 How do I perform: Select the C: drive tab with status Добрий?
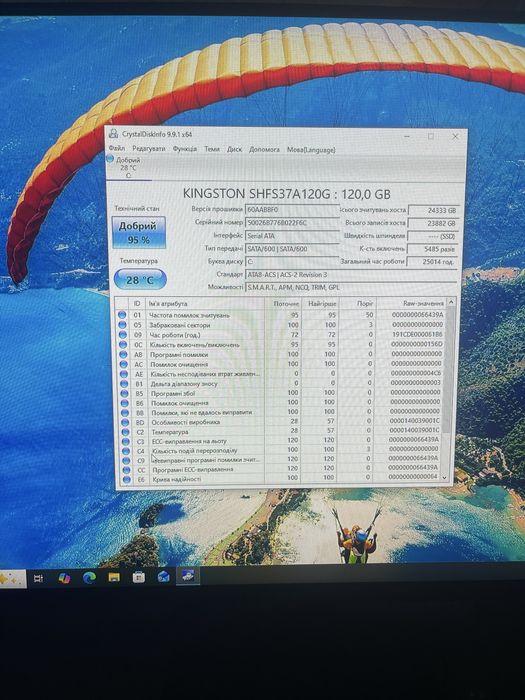(125, 167)
